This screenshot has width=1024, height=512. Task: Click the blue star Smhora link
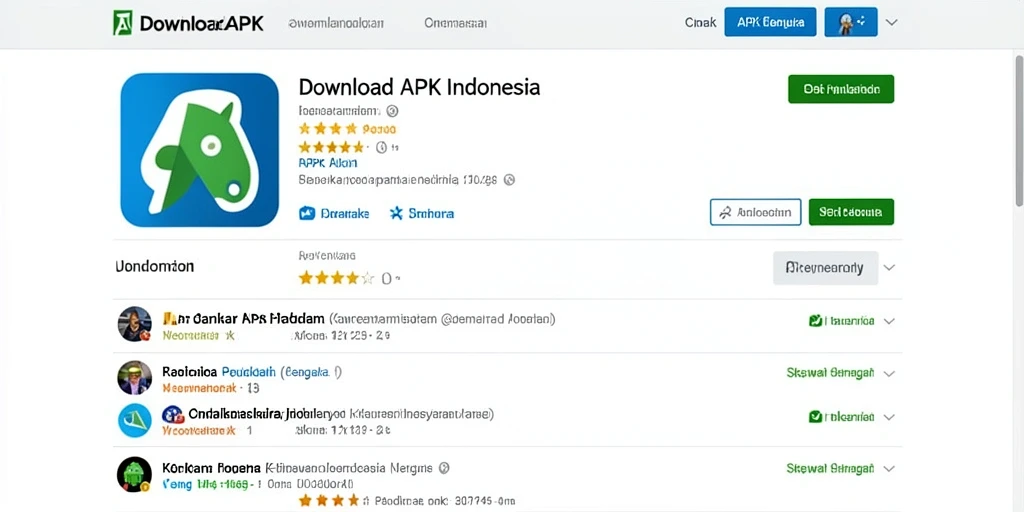pyautogui.click(x=421, y=213)
